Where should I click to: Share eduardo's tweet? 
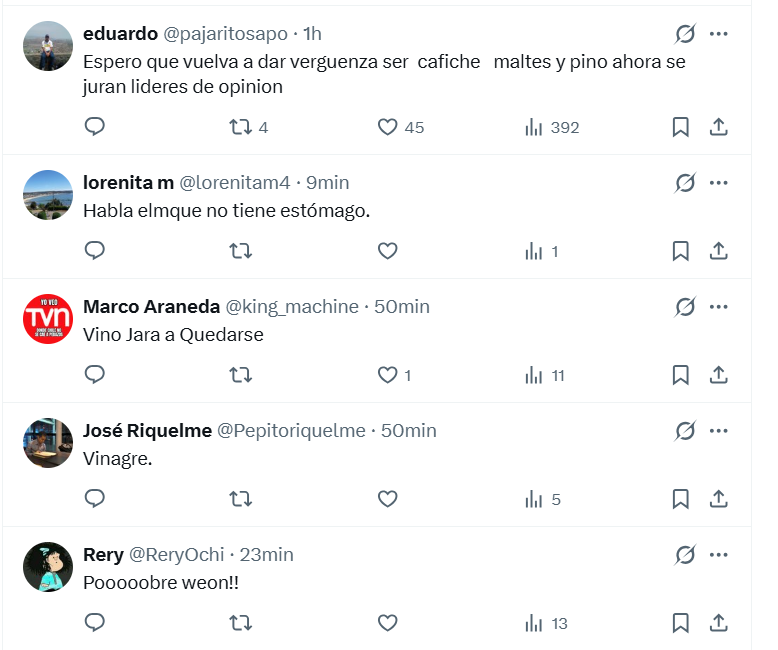point(718,127)
